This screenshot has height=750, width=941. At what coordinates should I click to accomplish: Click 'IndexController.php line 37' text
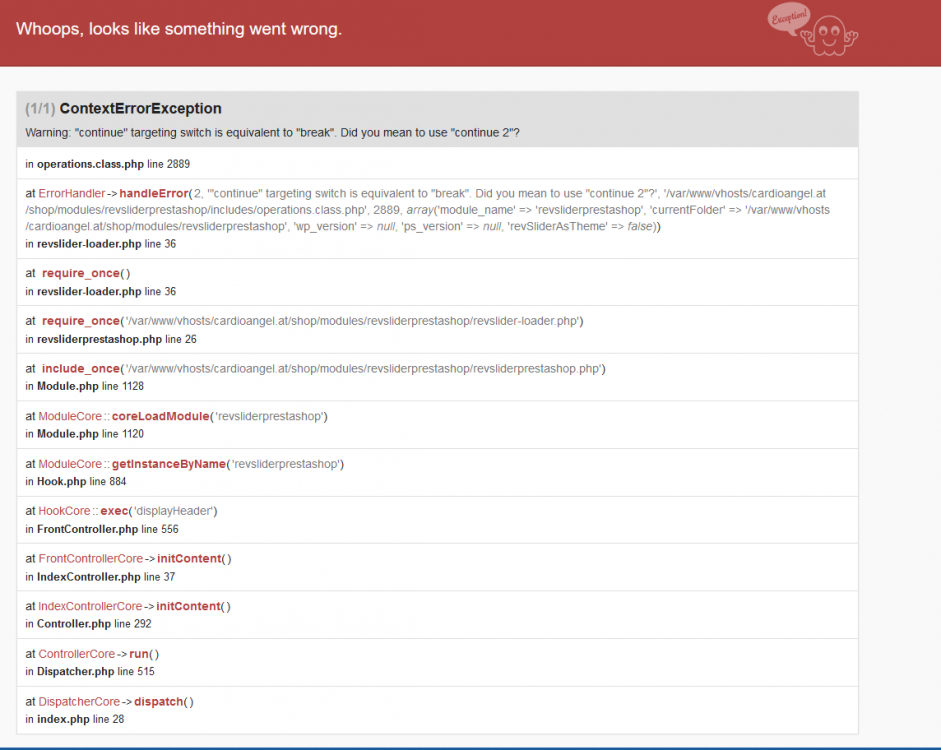click(106, 577)
